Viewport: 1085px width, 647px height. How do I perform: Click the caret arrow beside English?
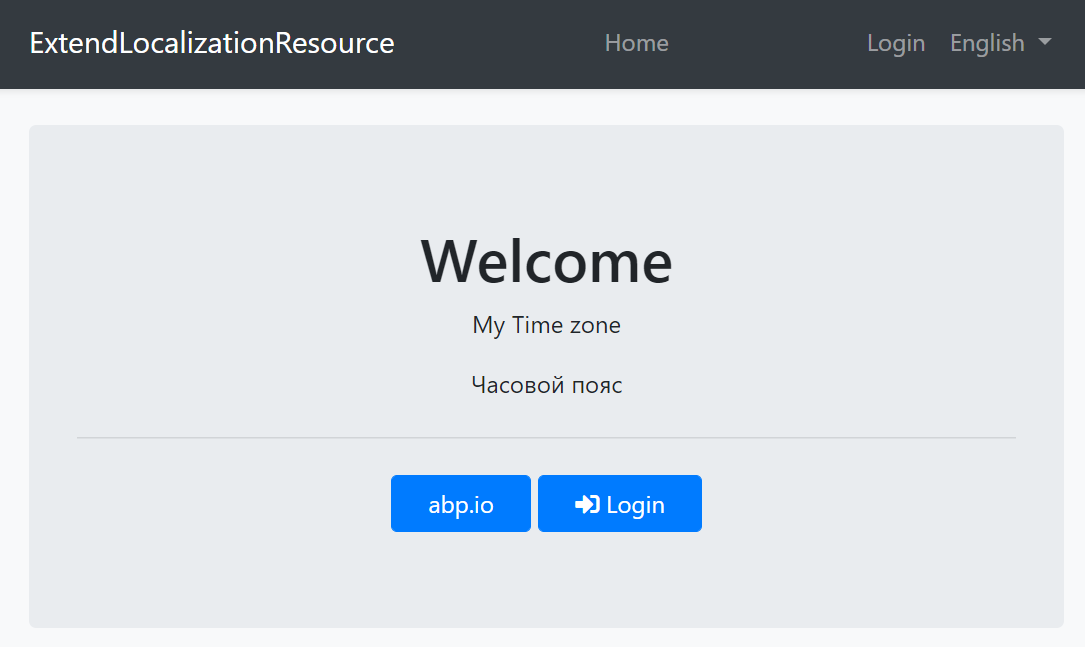click(x=1045, y=43)
